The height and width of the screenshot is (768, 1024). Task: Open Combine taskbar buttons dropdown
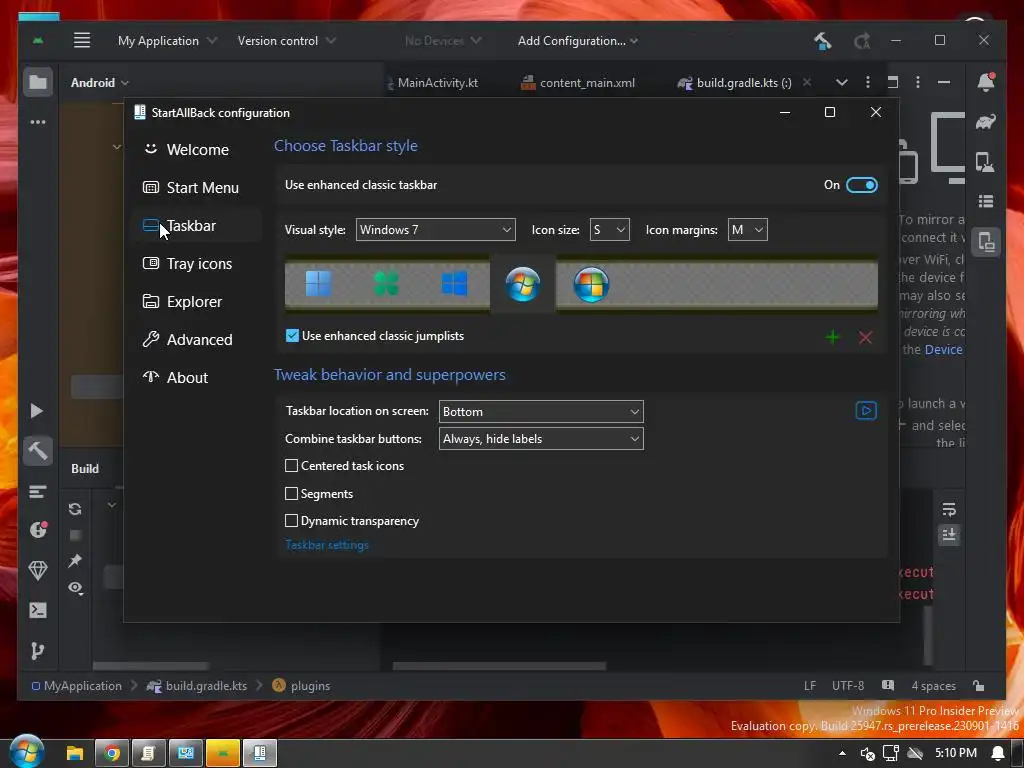pos(541,439)
